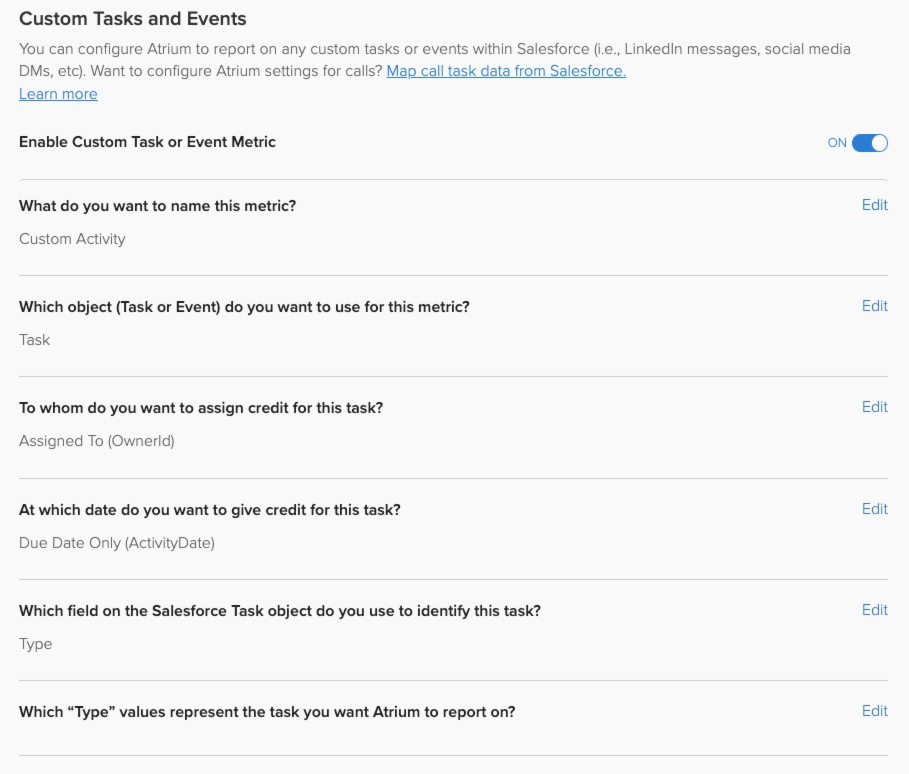Edit the Type values Atrium reports on
909x774 pixels.
[874, 710]
